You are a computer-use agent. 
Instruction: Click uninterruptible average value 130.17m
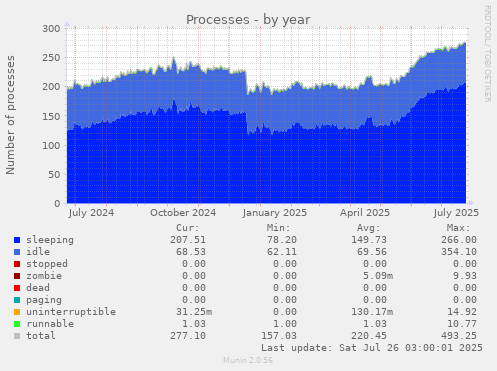372,312
